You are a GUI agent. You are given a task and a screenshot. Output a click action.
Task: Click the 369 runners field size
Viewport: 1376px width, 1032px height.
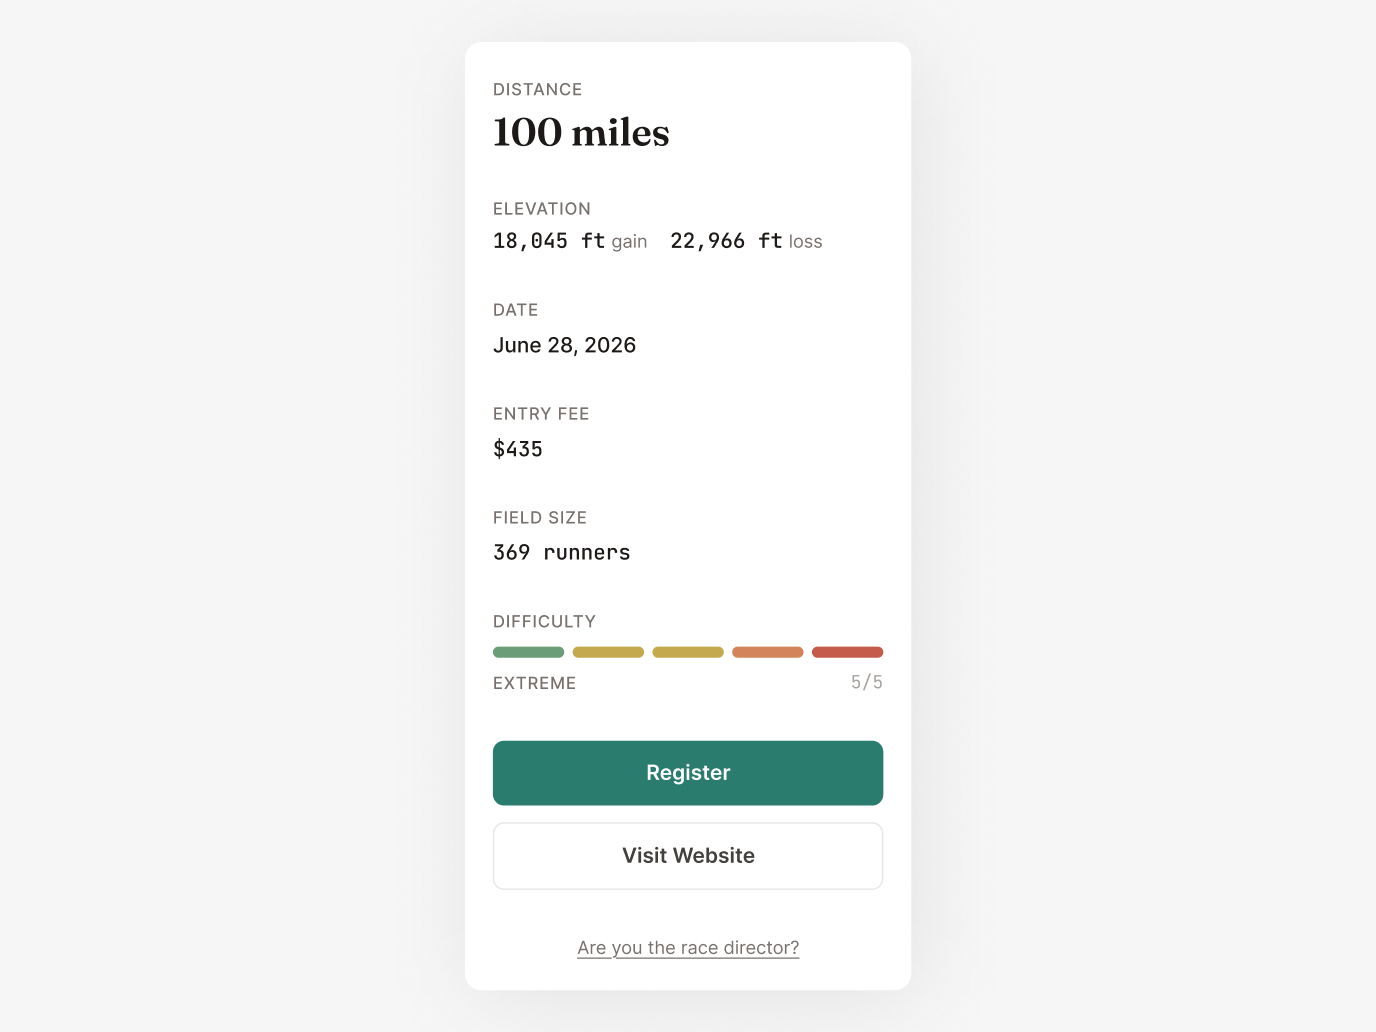click(561, 553)
